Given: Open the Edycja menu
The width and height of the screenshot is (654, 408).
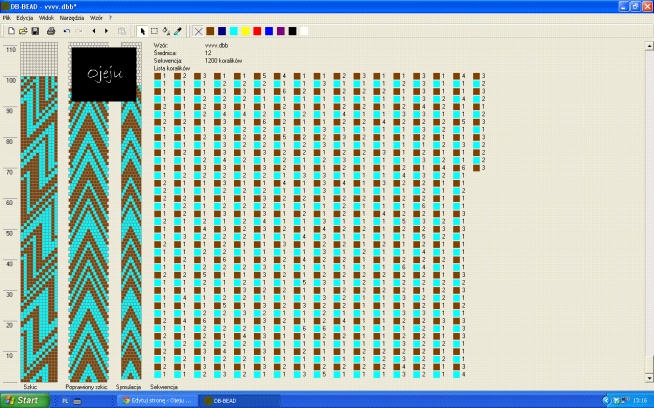Looking at the screenshot, I should click(25, 18).
